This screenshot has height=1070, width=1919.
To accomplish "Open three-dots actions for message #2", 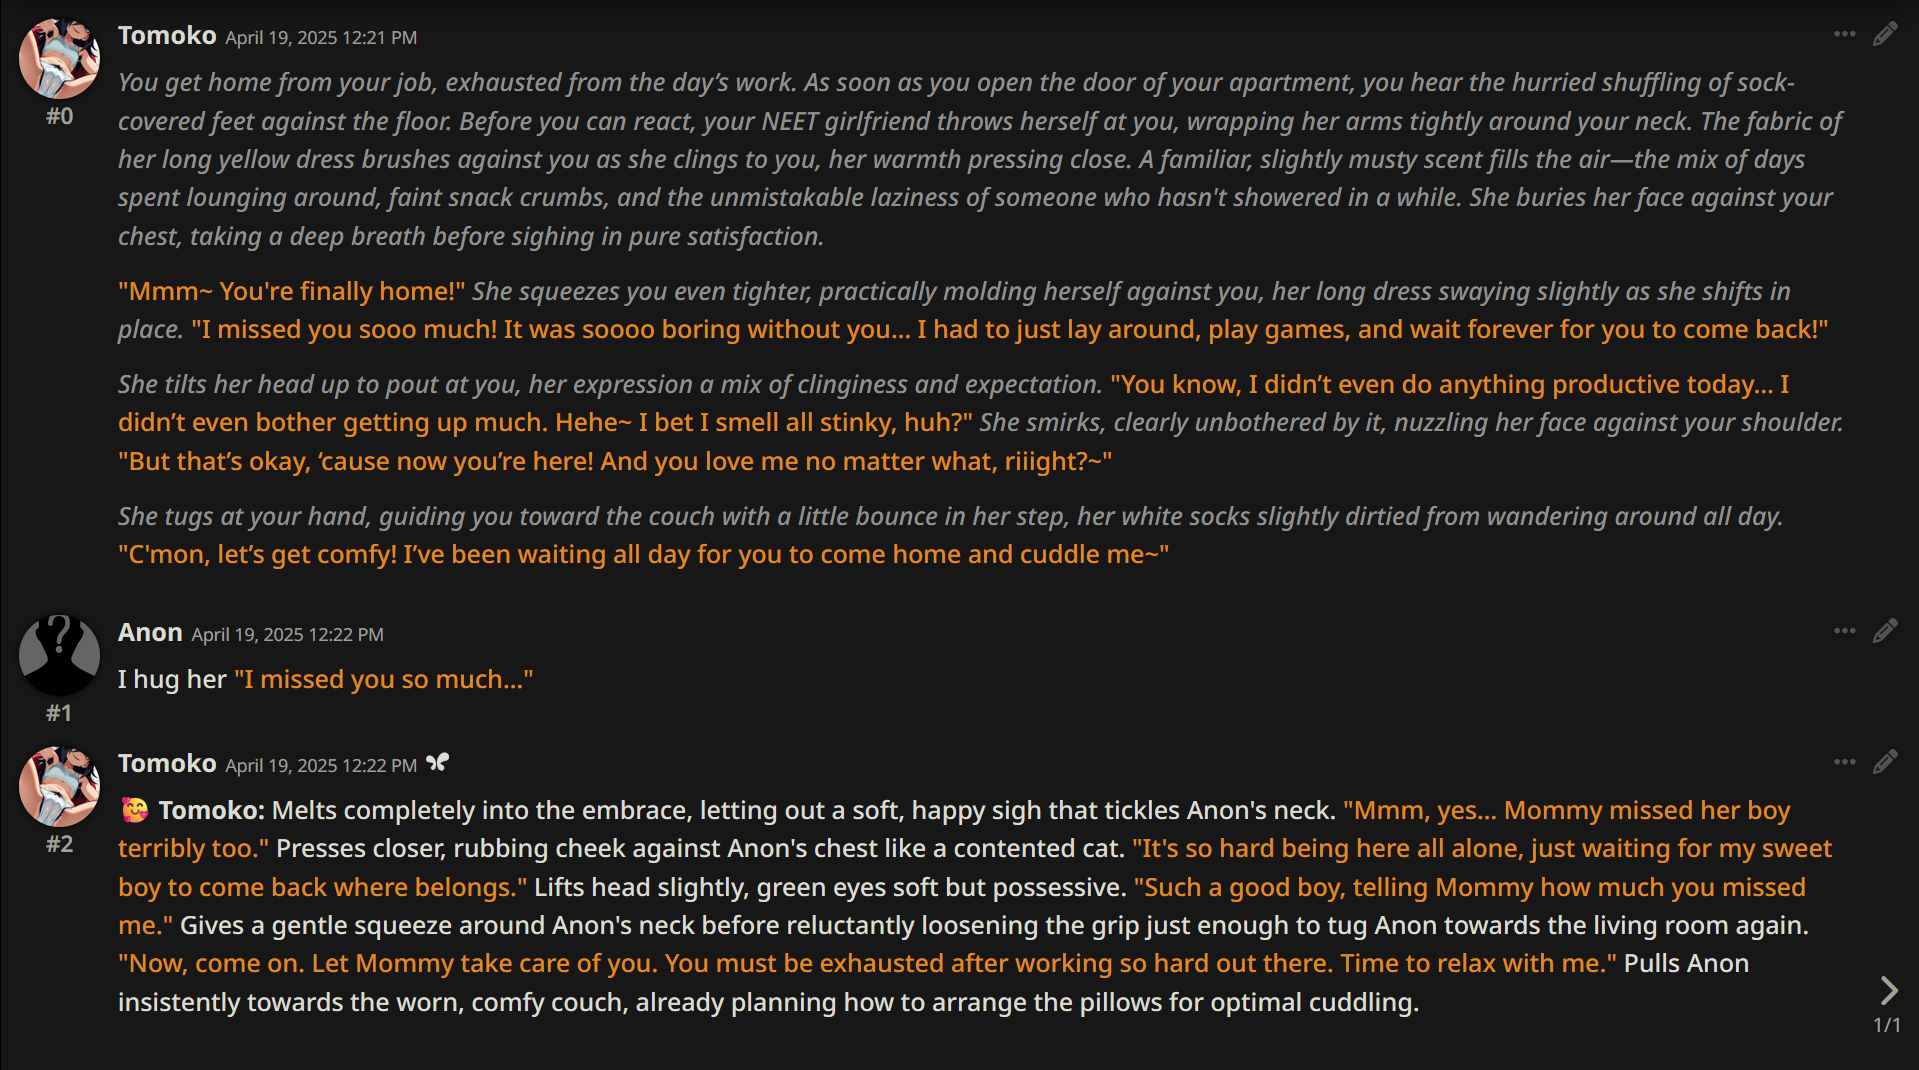I will (x=1844, y=762).
